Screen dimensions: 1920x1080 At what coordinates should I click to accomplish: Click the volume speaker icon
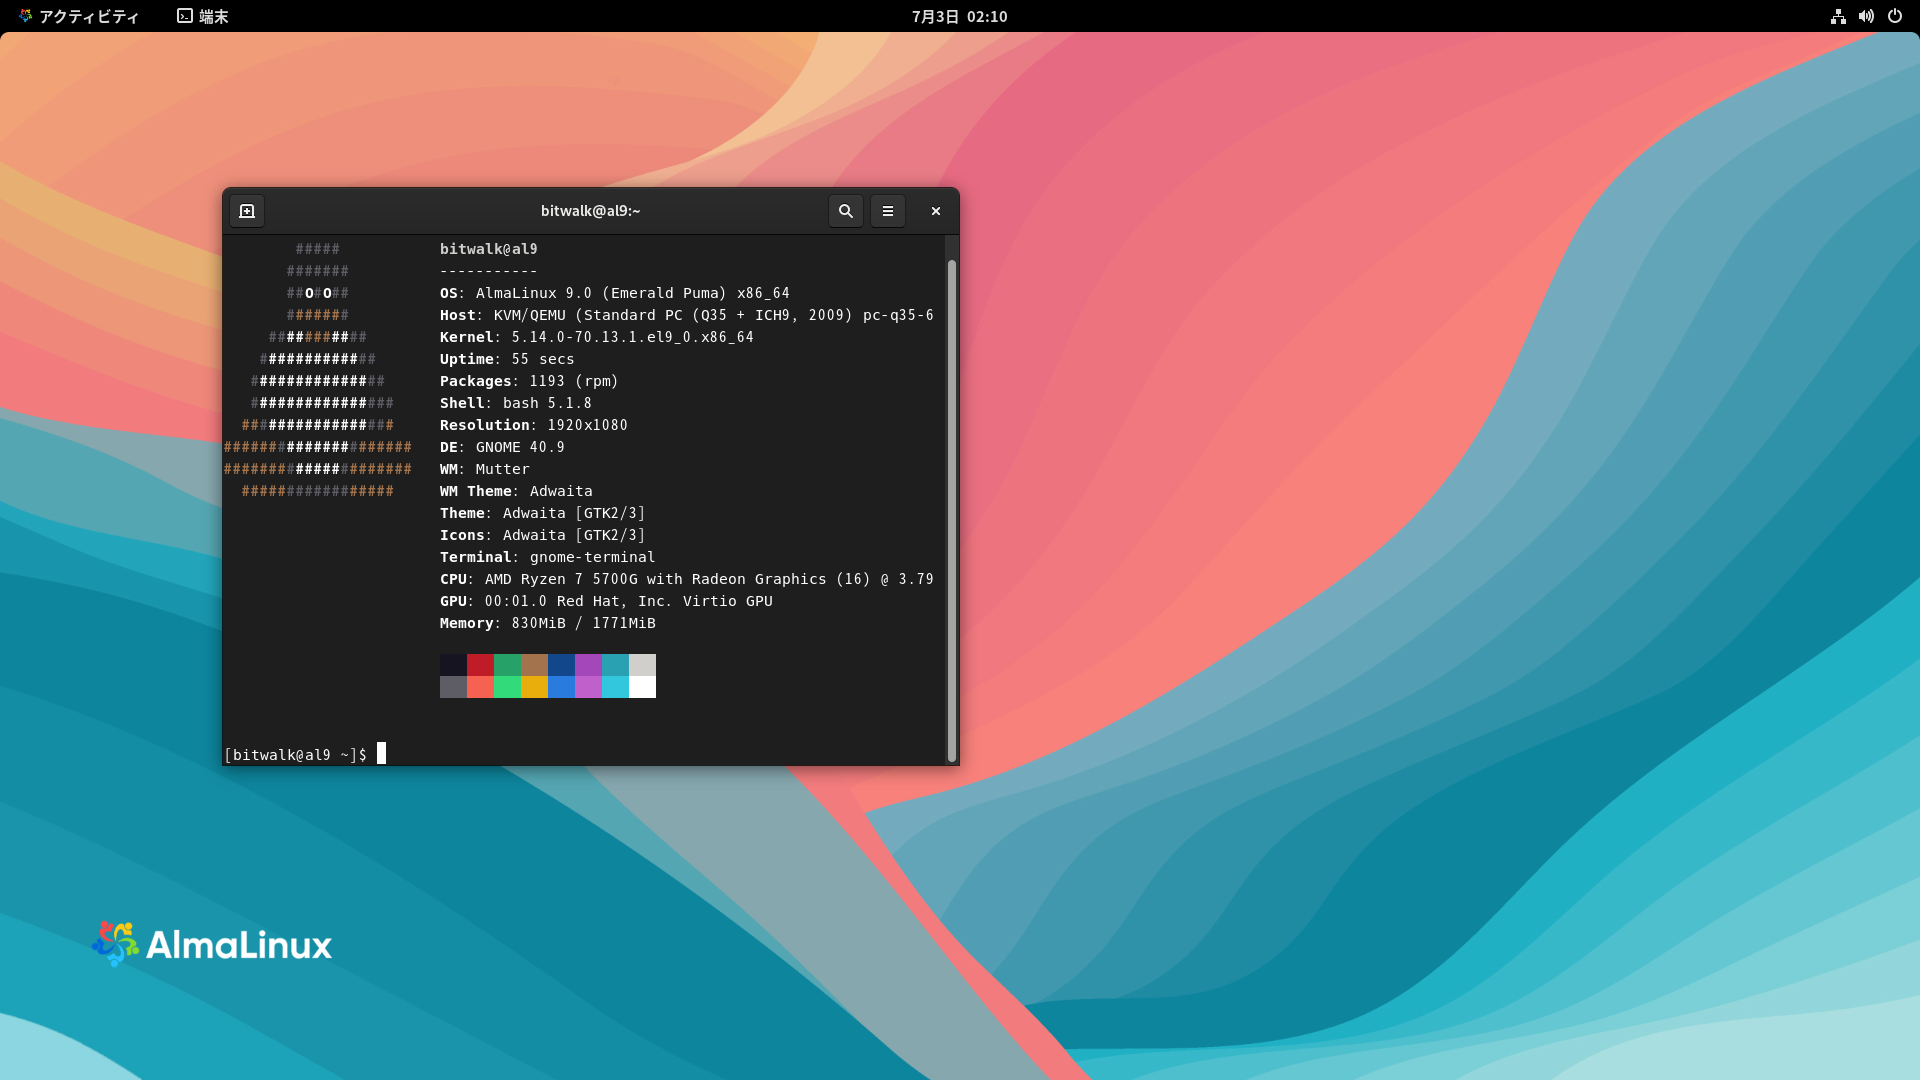pos(1866,16)
